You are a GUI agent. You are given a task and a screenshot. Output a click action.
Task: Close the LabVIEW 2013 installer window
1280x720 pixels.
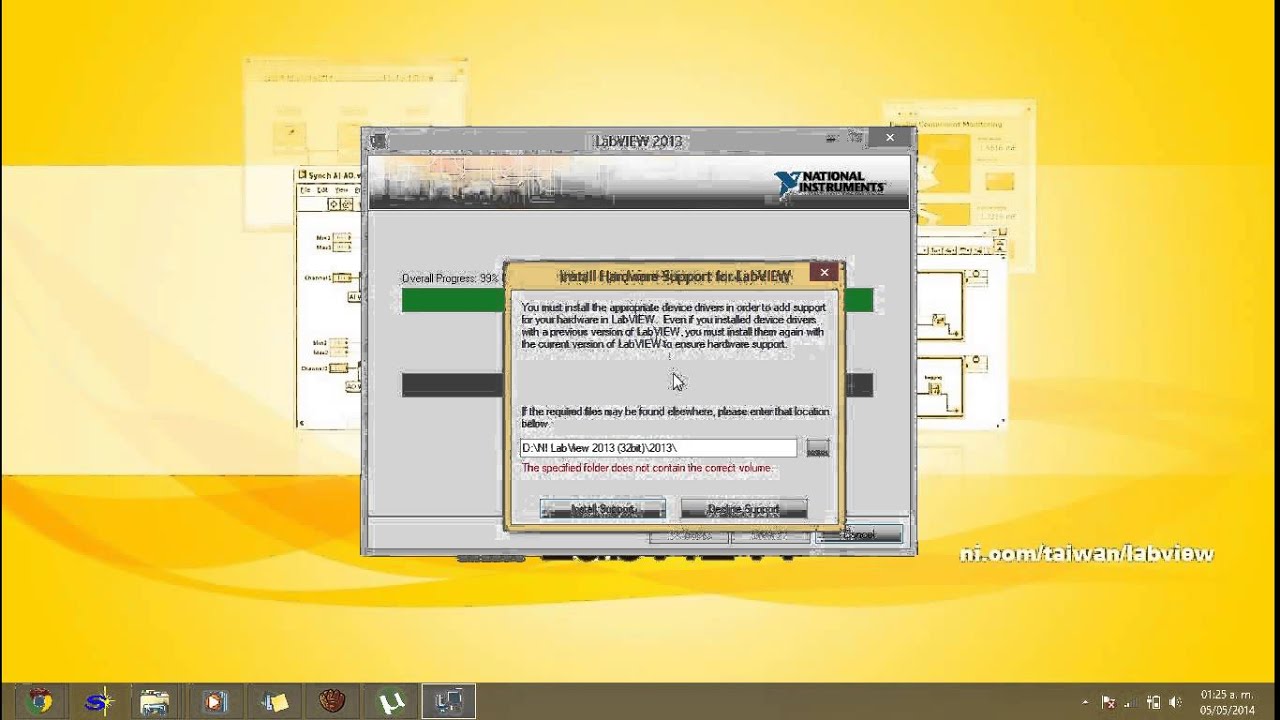[890, 137]
